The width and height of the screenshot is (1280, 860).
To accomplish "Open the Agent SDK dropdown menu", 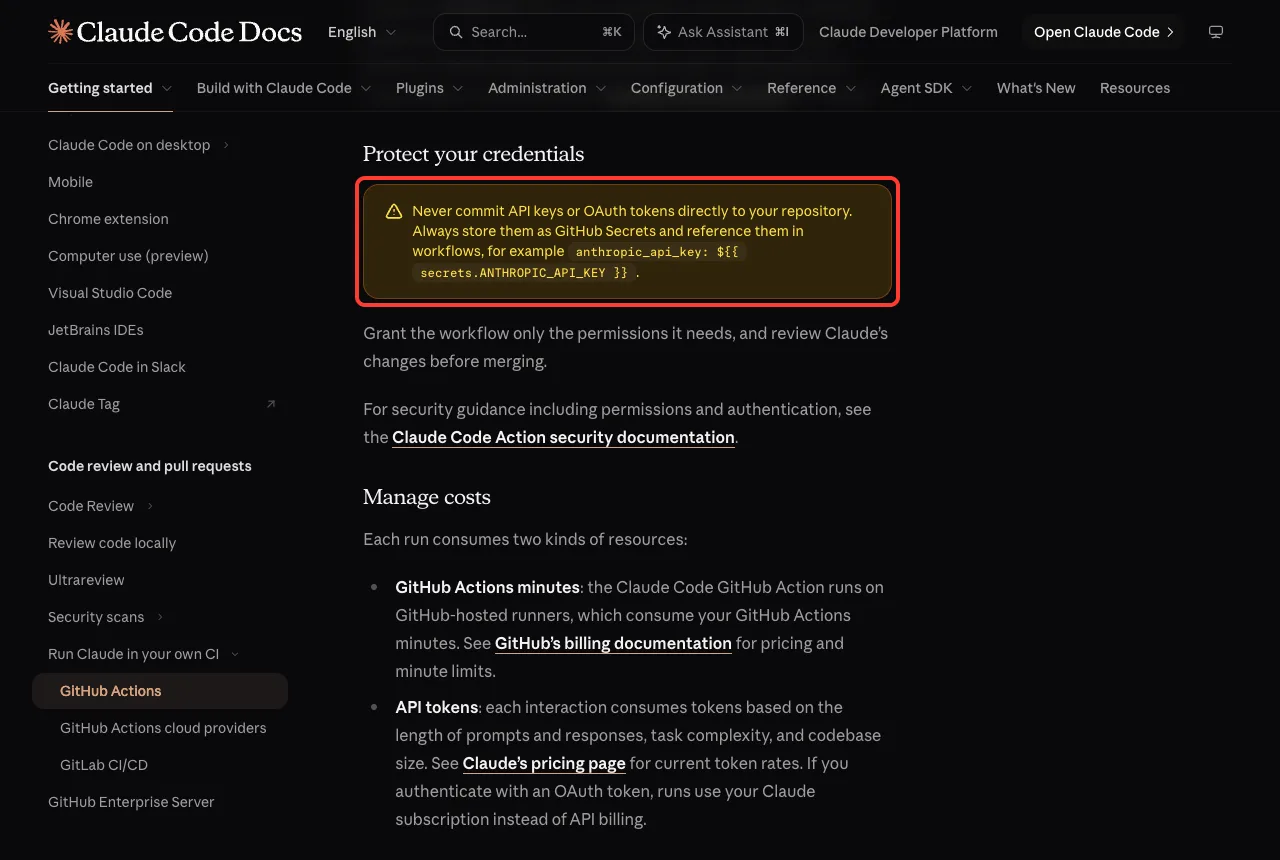I will coord(927,88).
